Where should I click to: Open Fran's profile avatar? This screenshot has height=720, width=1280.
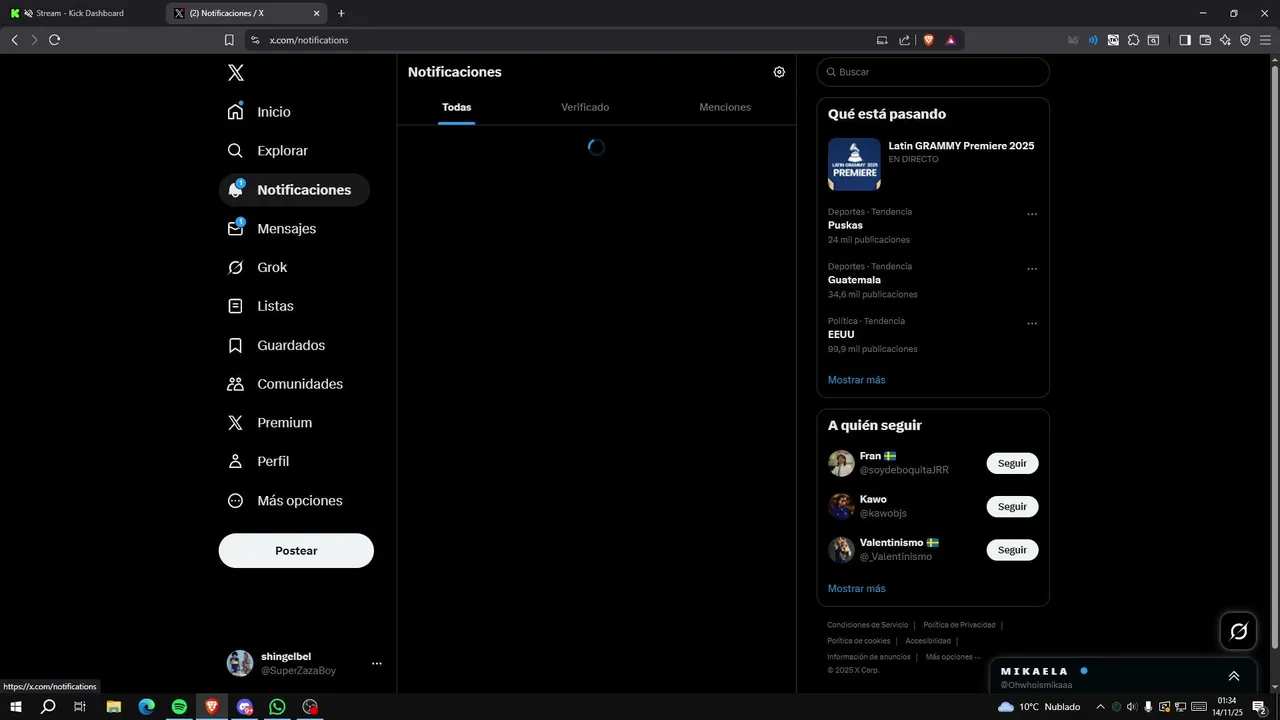[x=841, y=463]
